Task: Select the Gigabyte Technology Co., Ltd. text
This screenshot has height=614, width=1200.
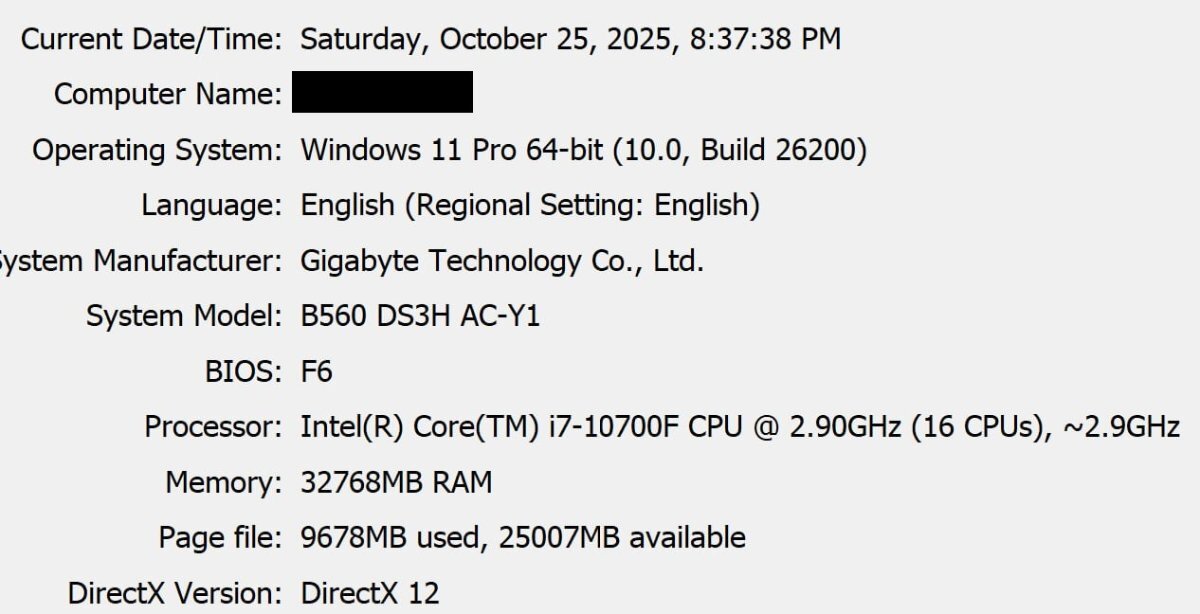Action: pos(502,262)
